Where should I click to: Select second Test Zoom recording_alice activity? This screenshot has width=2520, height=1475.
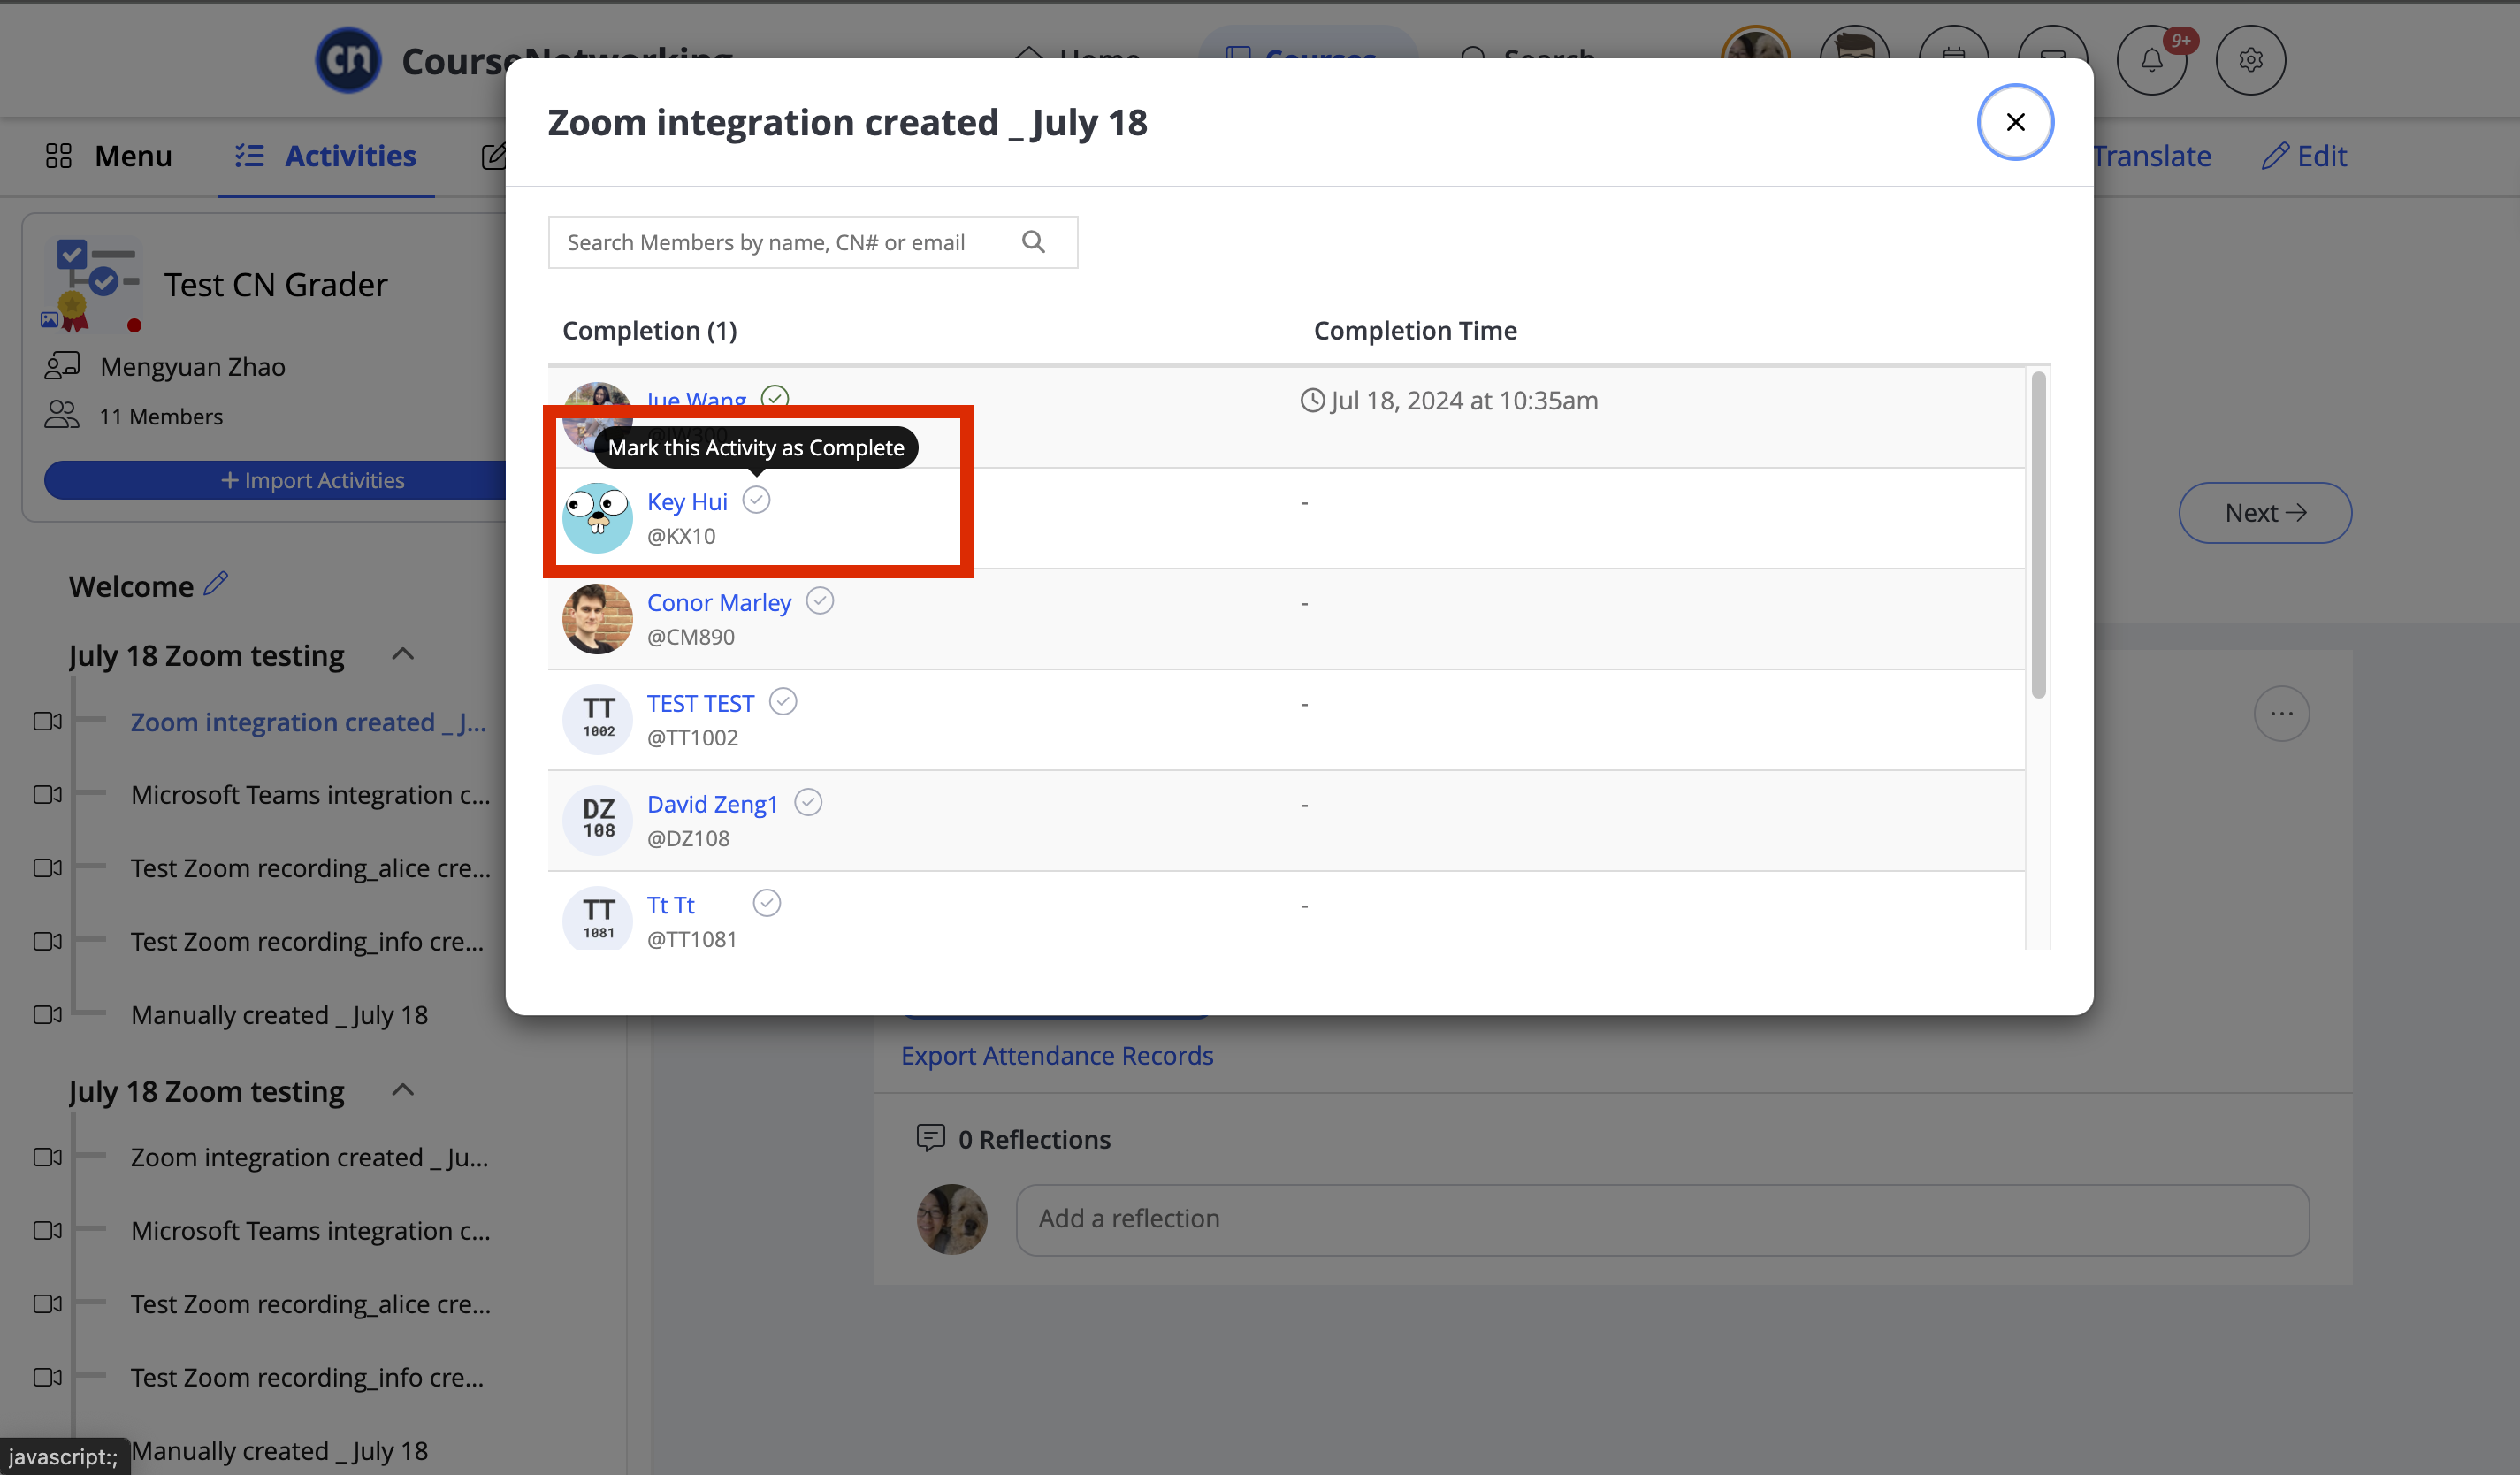[x=310, y=1304]
